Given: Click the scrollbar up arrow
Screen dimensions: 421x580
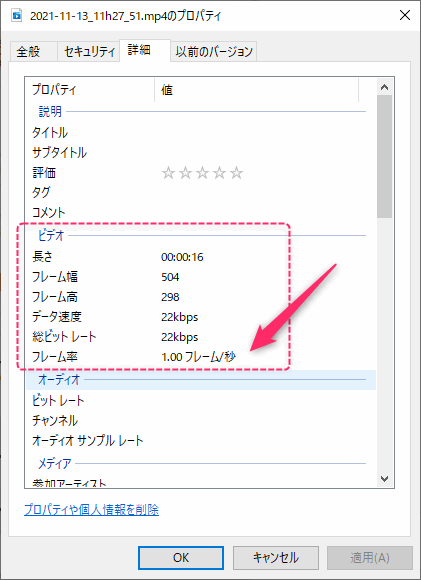Looking at the screenshot, I should click(x=384, y=87).
